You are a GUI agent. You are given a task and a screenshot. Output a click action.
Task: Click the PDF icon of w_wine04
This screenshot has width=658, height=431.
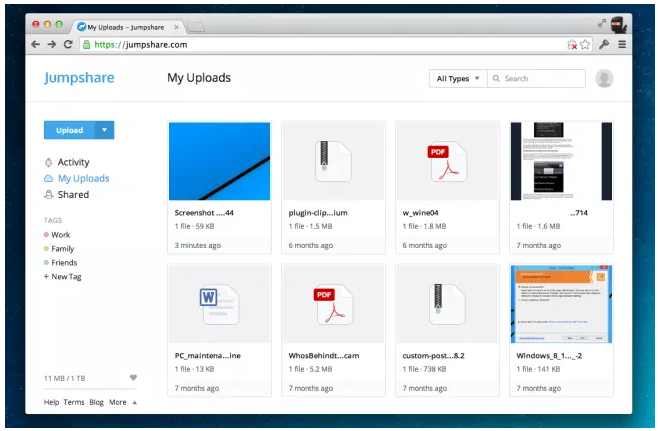[x=447, y=161]
